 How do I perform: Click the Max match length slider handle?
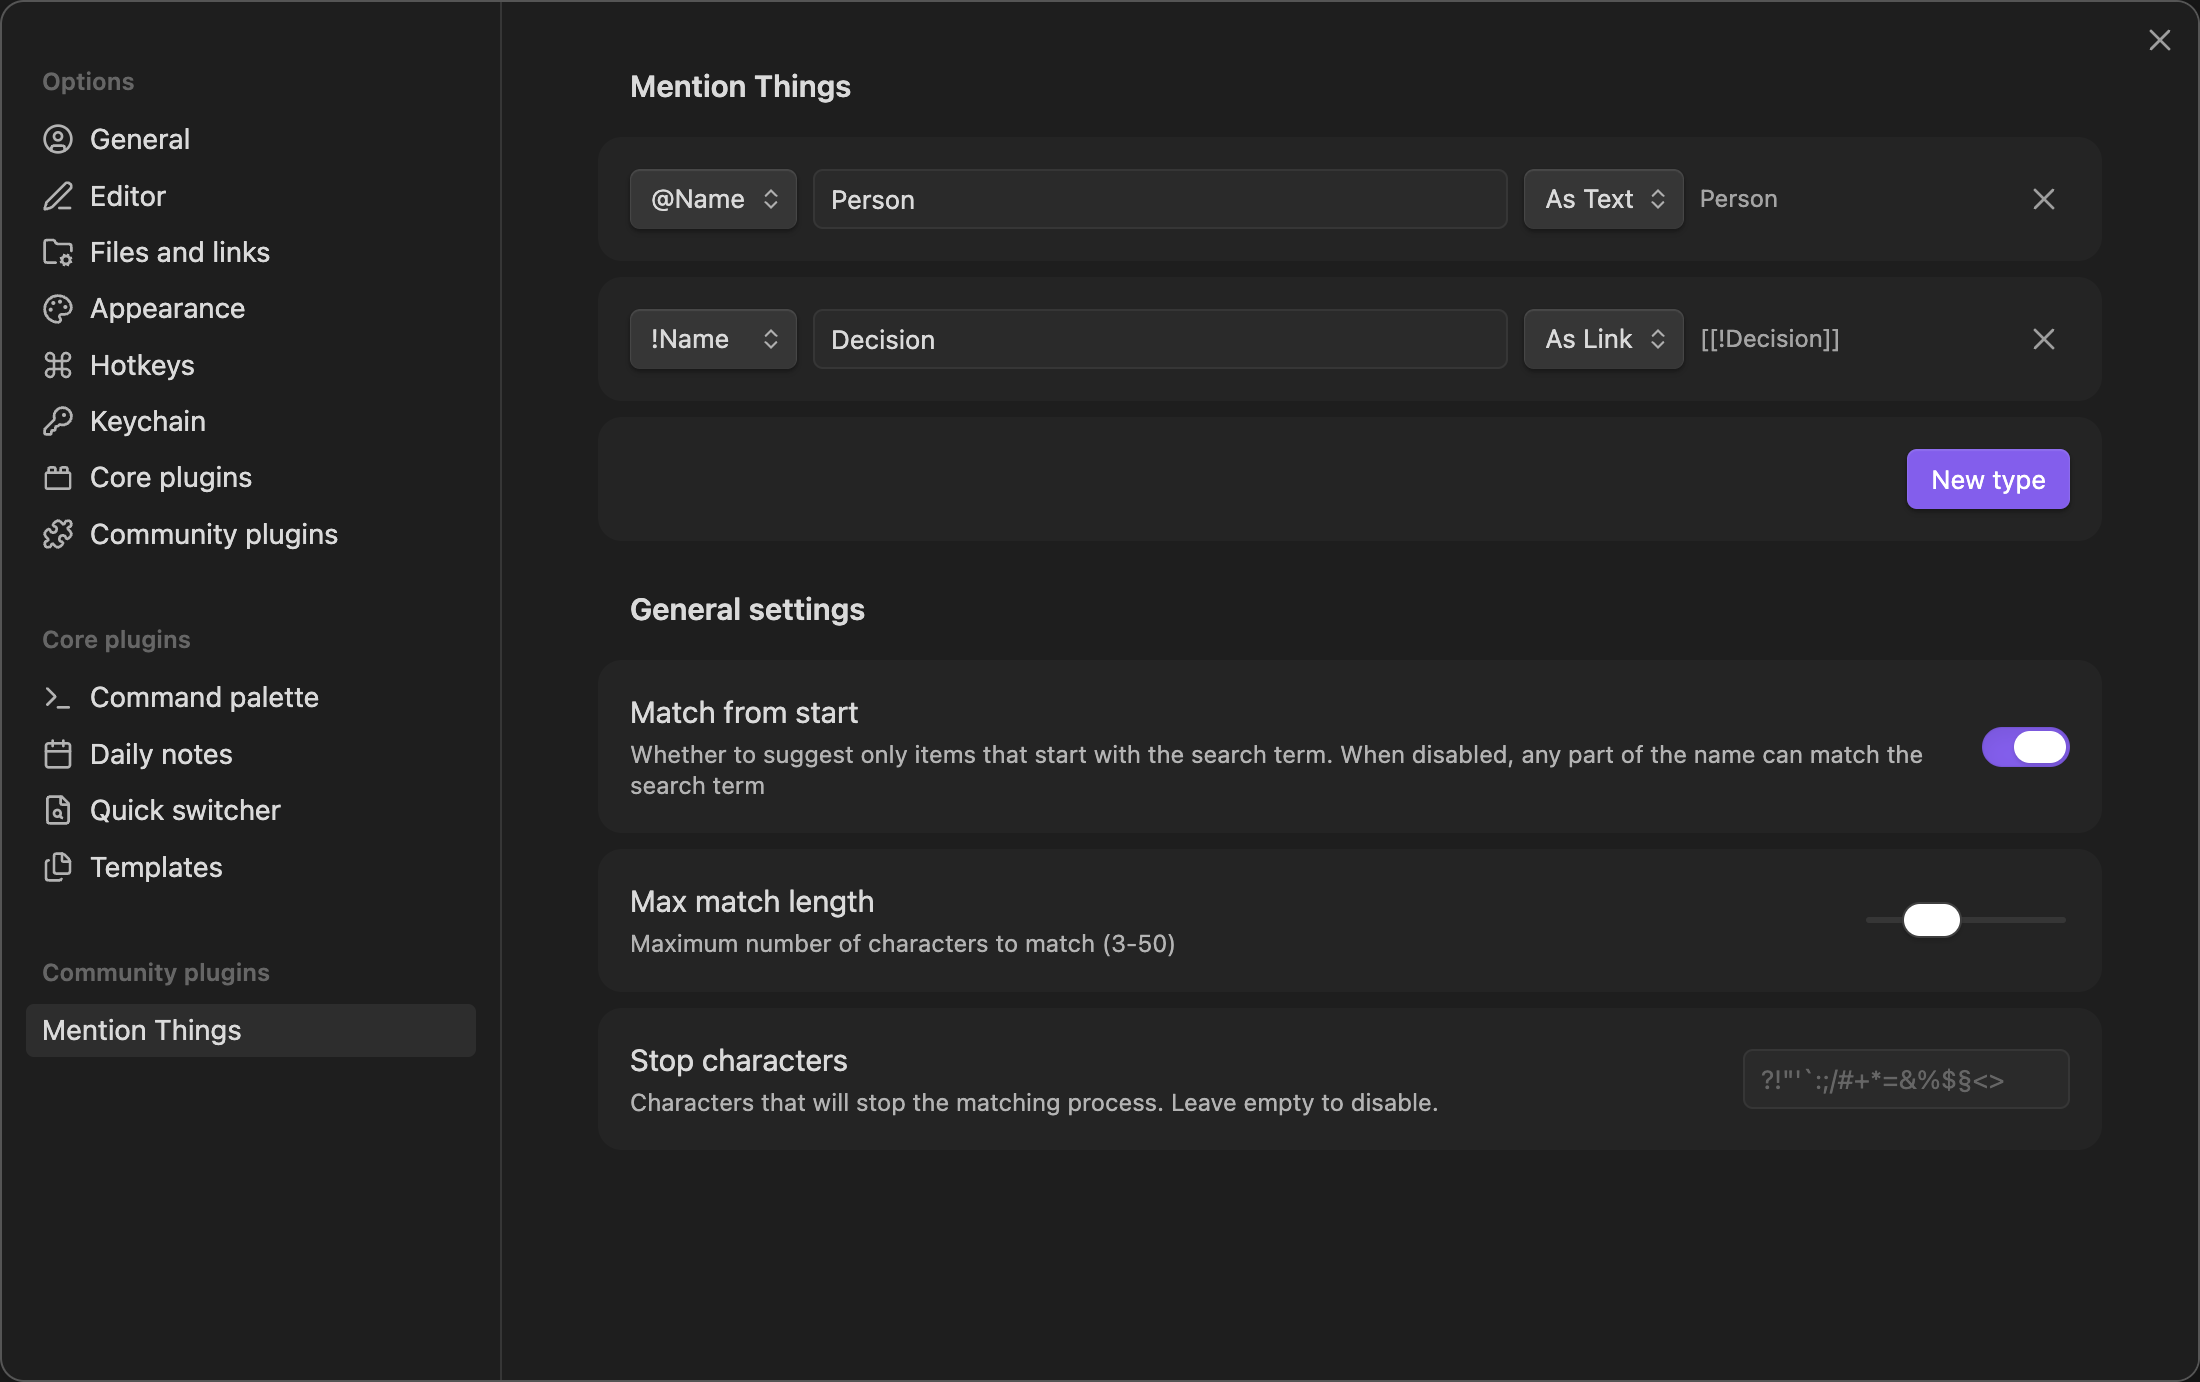[x=1931, y=920]
